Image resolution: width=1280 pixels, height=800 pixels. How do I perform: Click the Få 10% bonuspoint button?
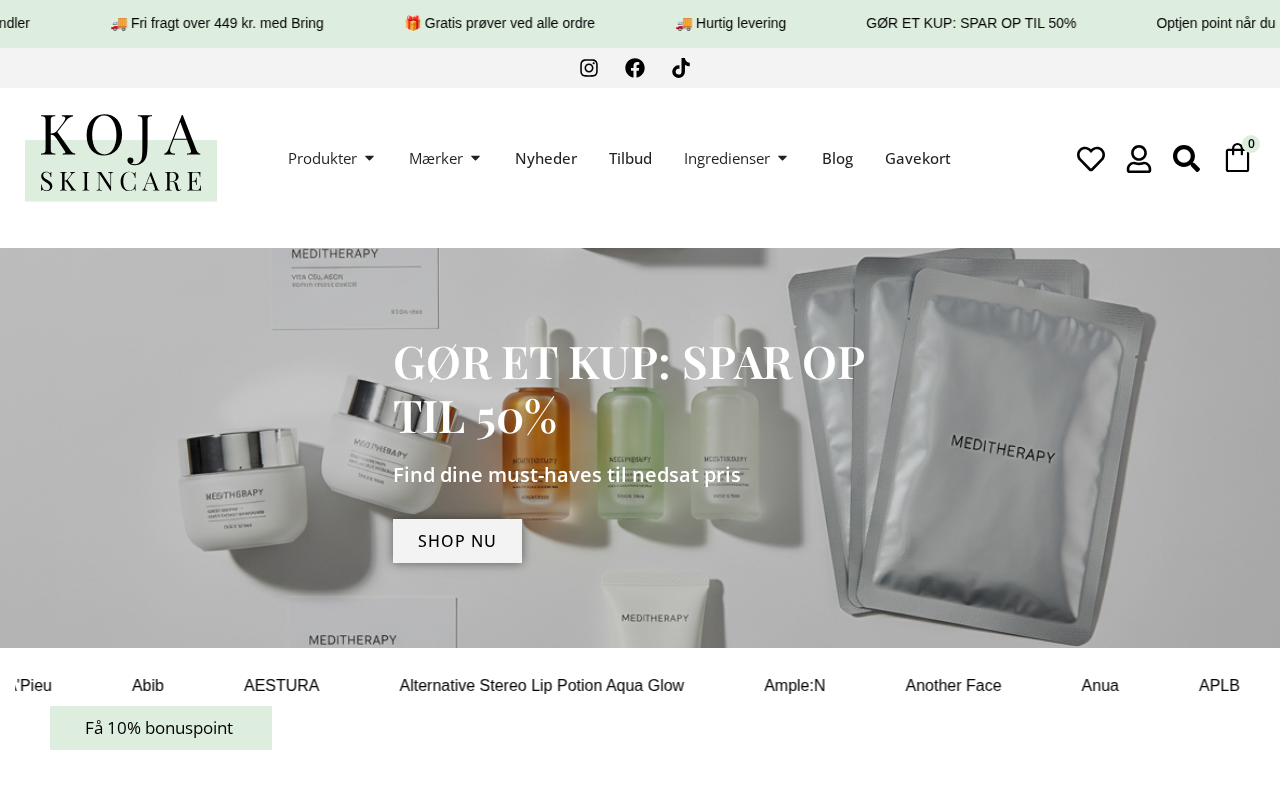pos(161,728)
